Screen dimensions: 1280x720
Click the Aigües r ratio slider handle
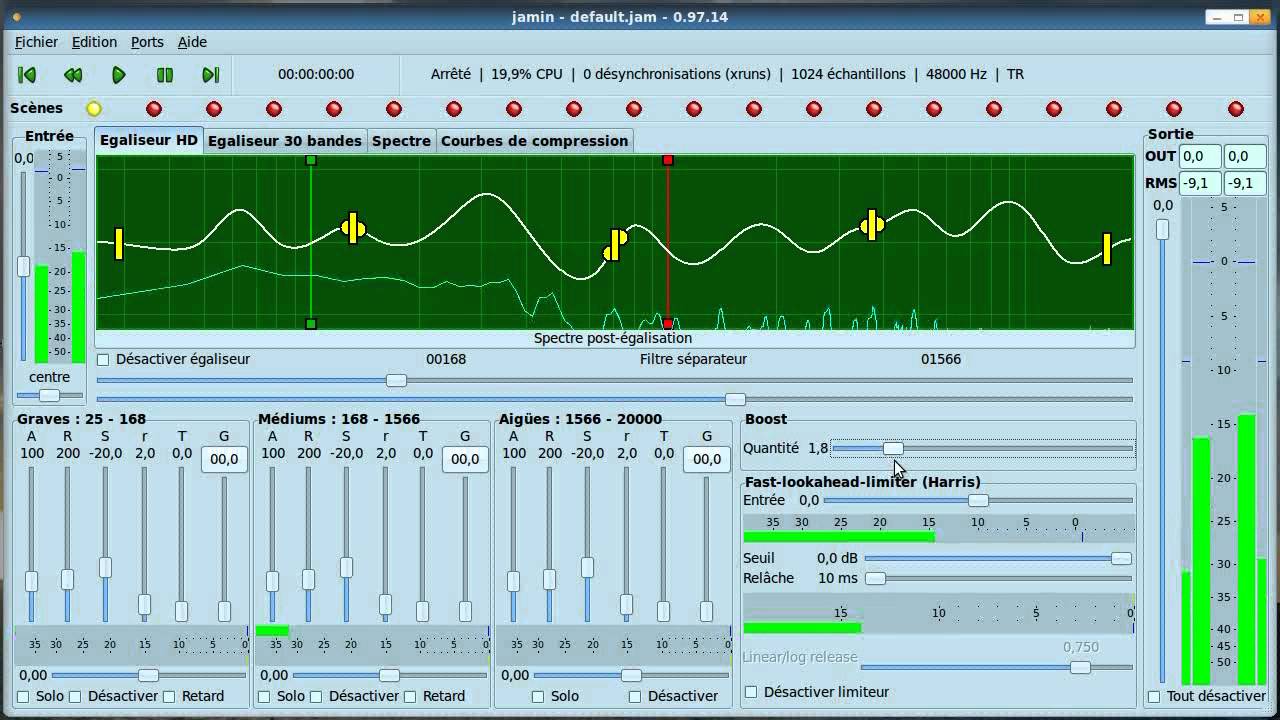pyautogui.click(x=626, y=604)
